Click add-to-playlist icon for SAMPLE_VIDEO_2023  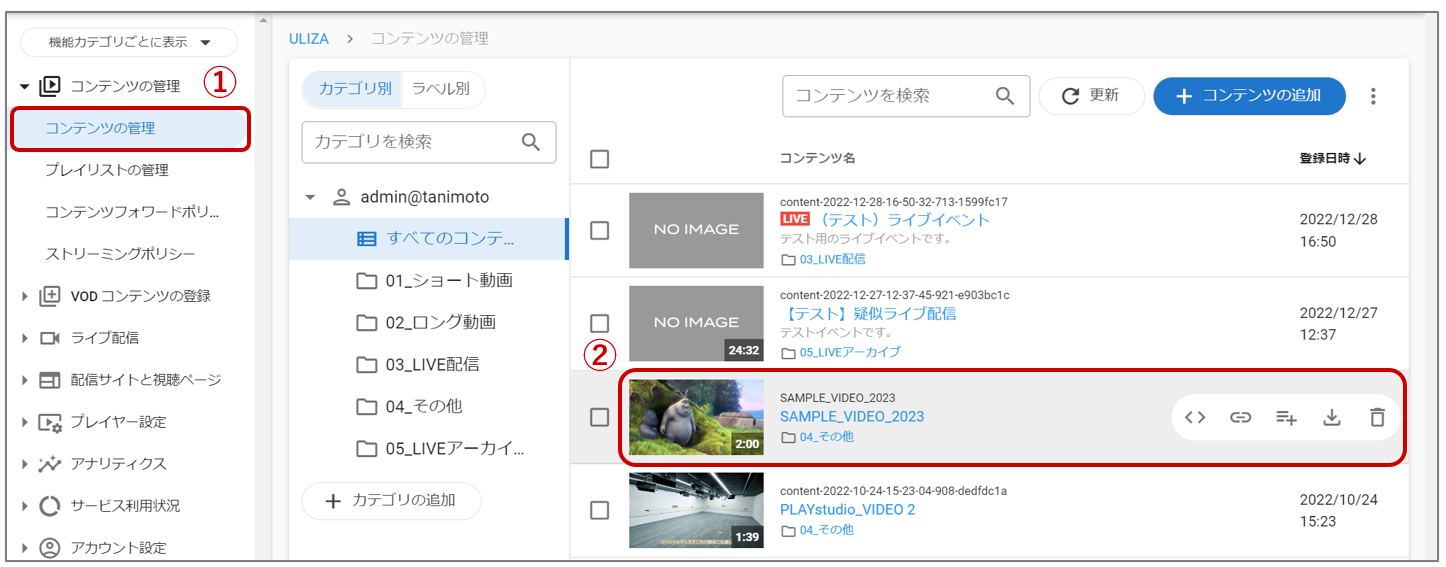pyautogui.click(x=1286, y=418)
